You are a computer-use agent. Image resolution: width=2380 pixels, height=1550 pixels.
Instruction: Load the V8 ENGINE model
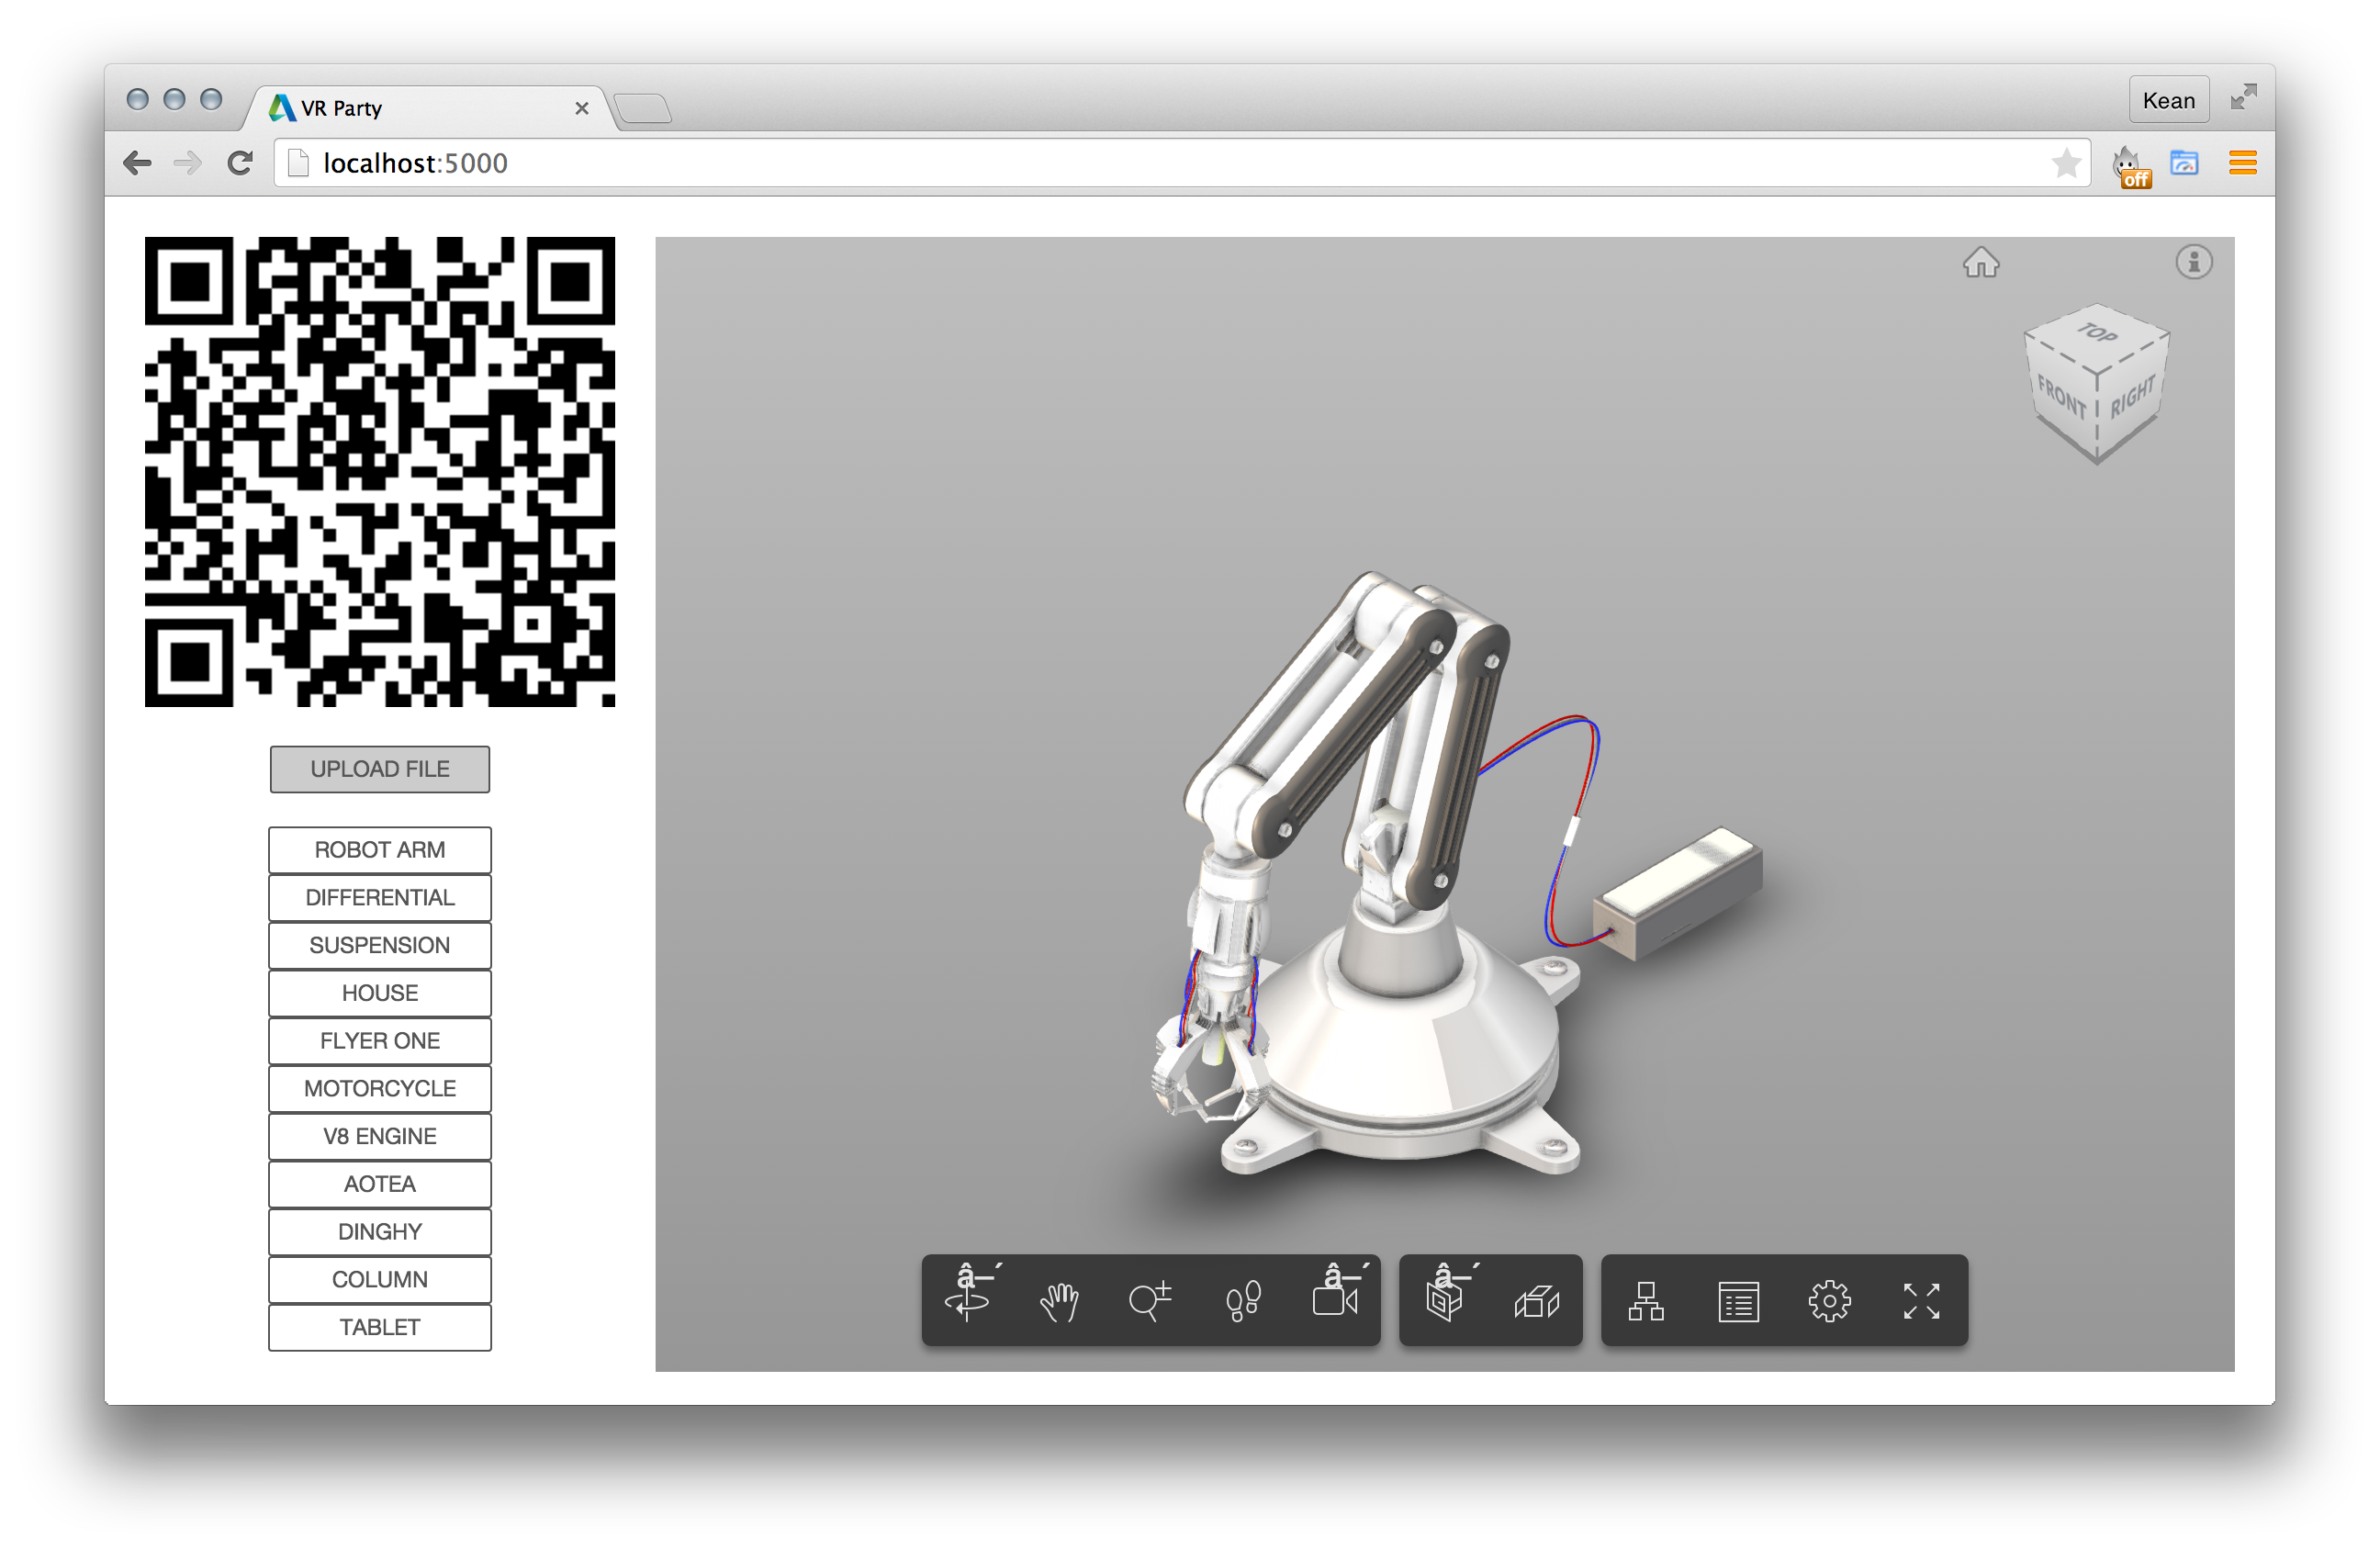[x=379, y=1136]
